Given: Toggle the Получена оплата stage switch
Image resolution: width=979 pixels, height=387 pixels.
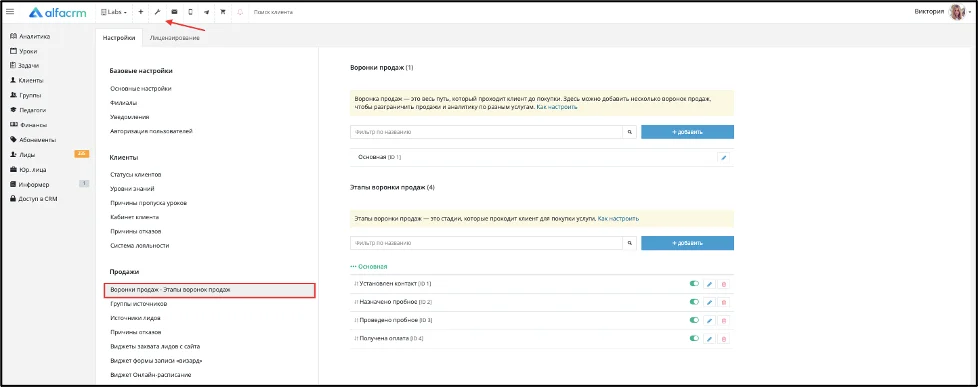Looking at the screenshot, I should point(694,338).
